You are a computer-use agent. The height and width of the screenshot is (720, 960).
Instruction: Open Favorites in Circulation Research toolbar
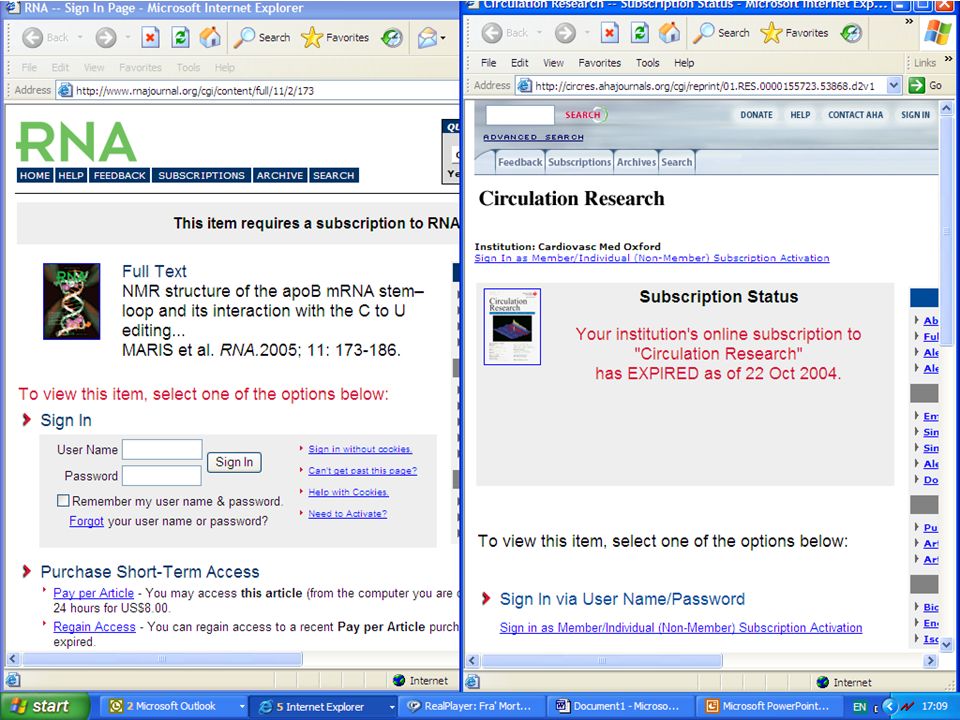coord(795,33)
